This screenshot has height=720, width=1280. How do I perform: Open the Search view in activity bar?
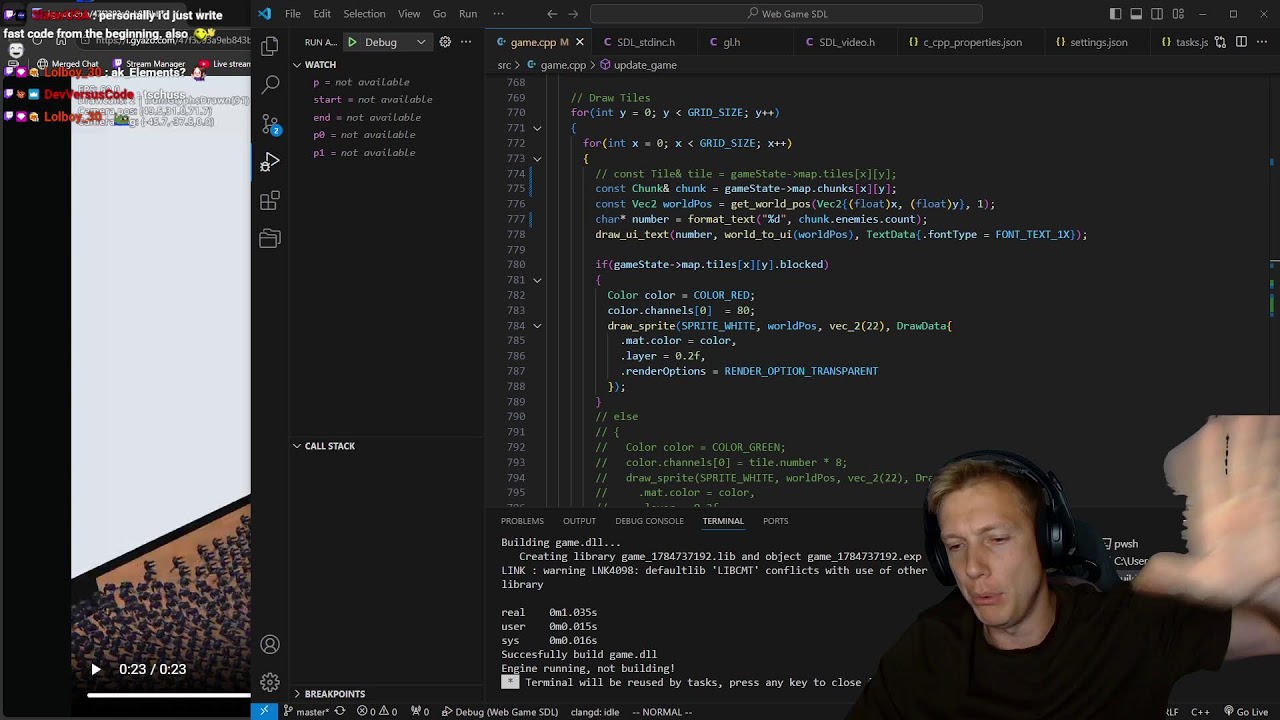pyautogui.click(x=270, y=85)
